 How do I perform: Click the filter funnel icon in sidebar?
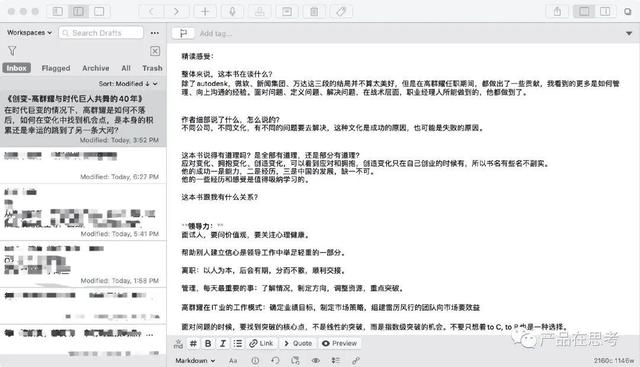pos(12,51)
